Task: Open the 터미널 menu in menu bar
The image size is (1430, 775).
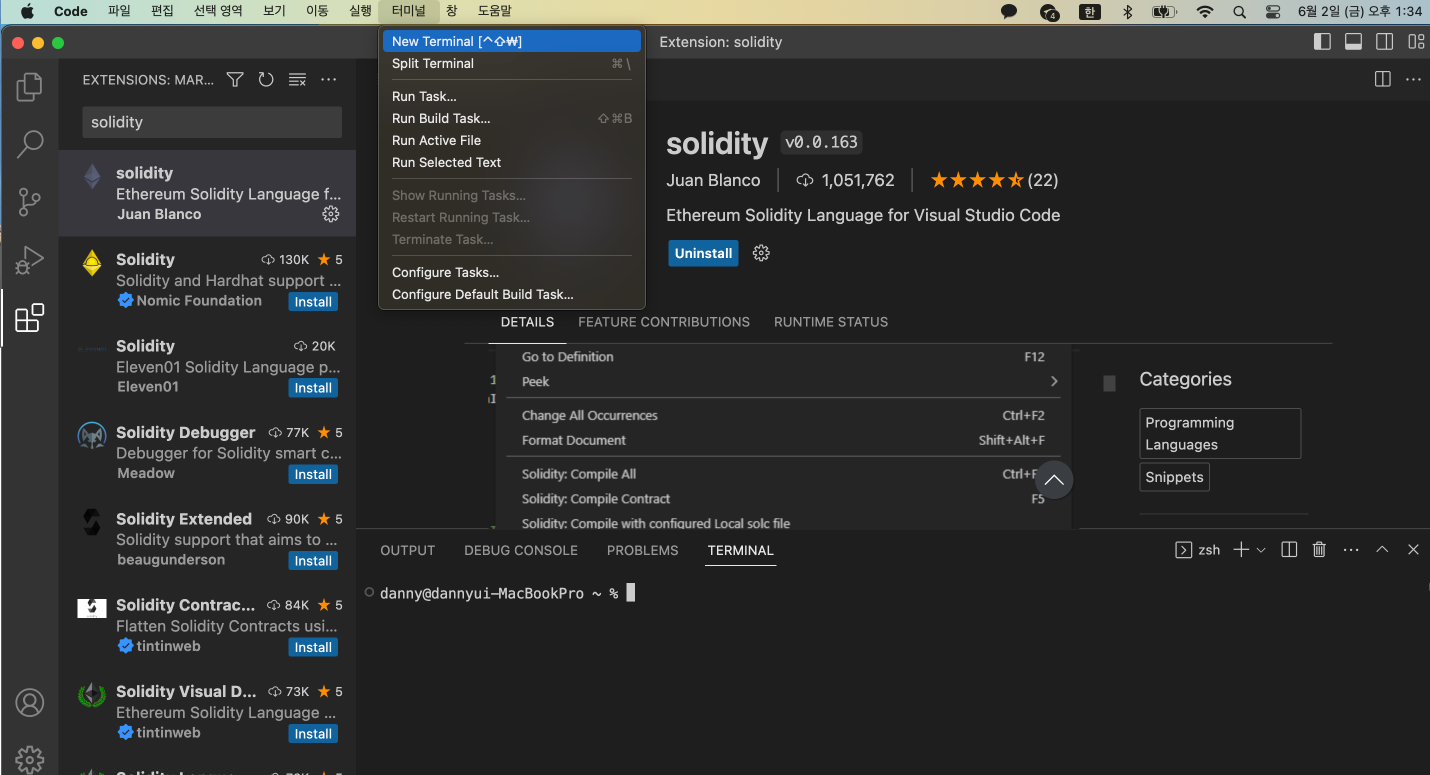Action: coord(408,11)
